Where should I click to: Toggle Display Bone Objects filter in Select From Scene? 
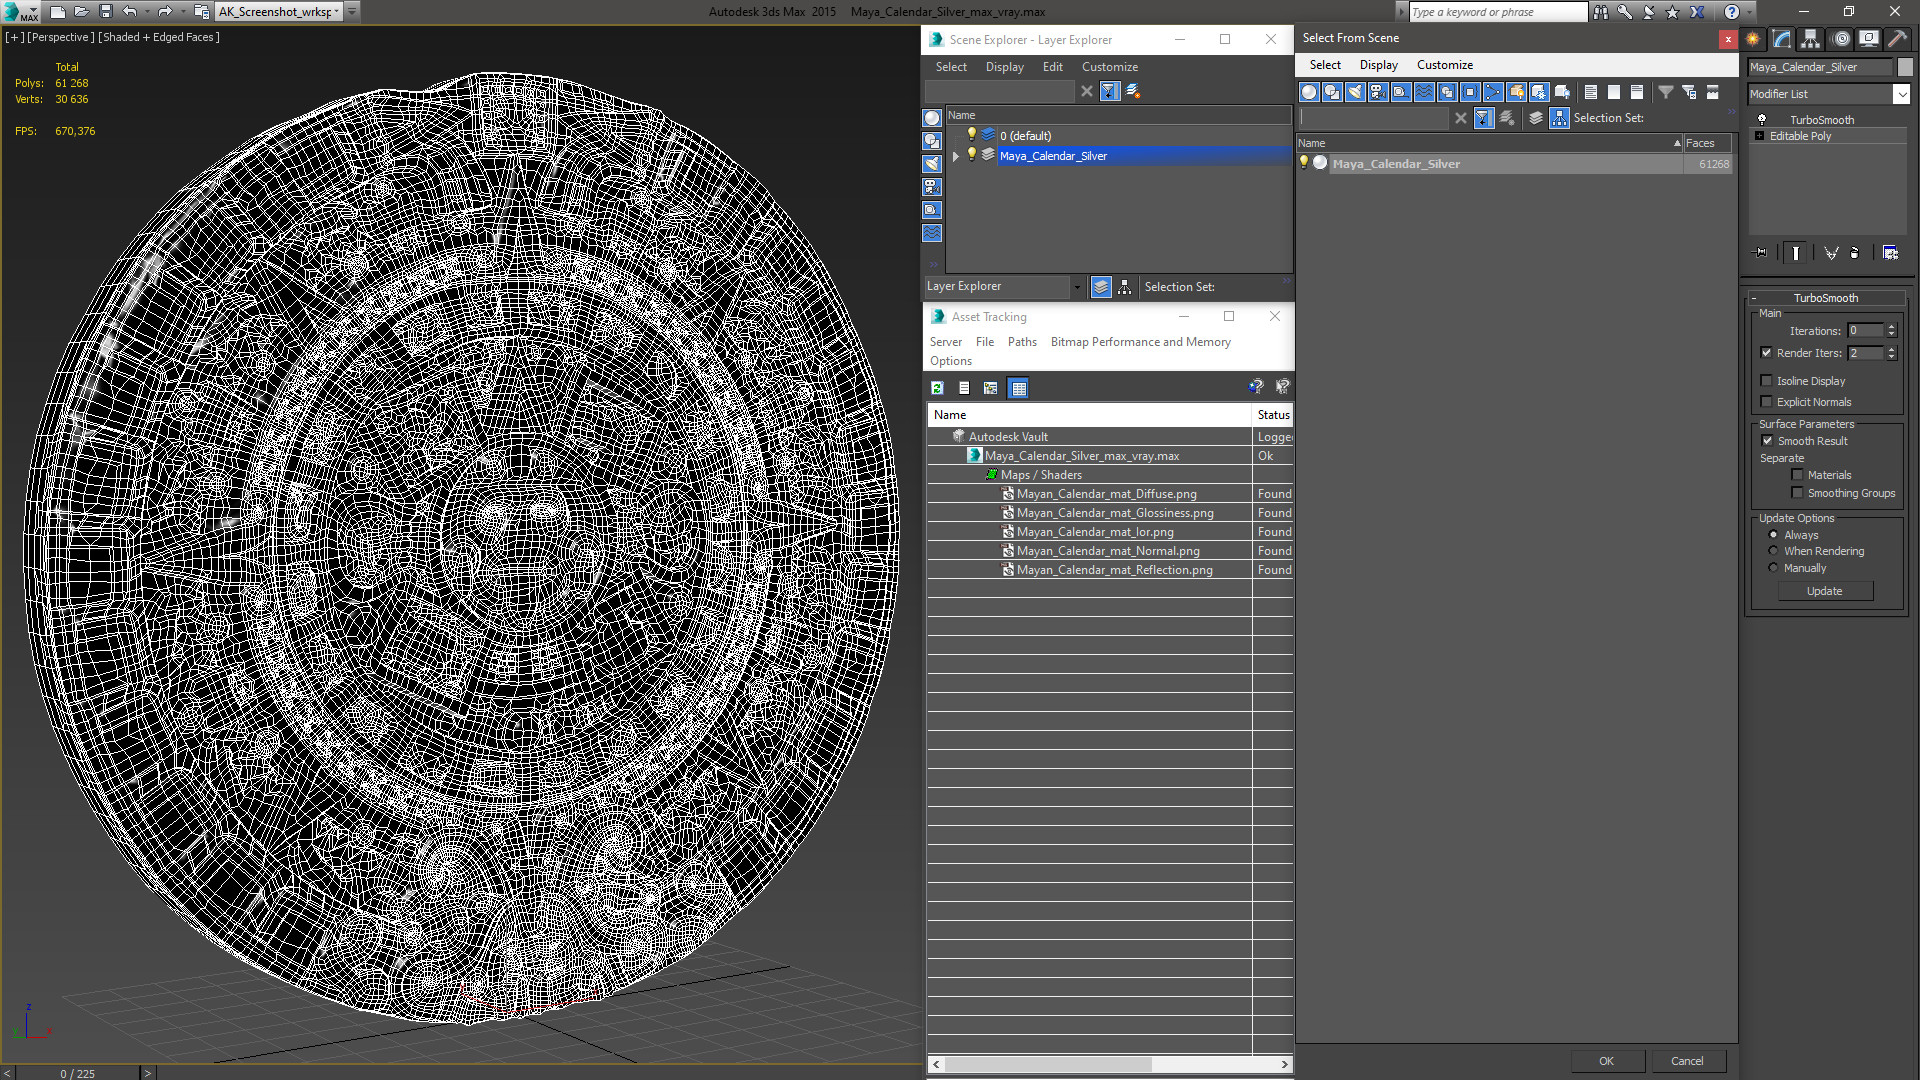click(1493, 92)
